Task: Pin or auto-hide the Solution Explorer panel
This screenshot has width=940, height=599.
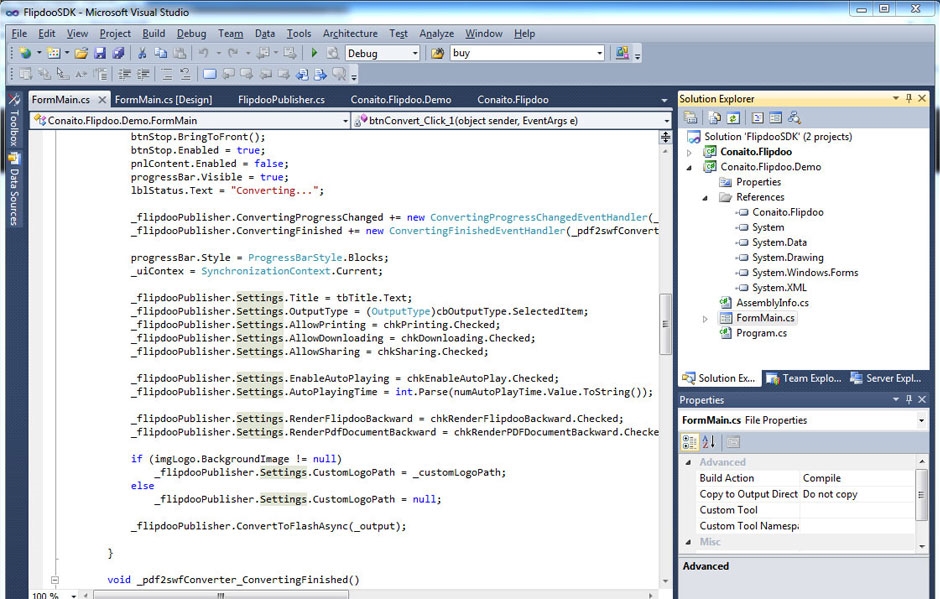Action: coord(909,98)
